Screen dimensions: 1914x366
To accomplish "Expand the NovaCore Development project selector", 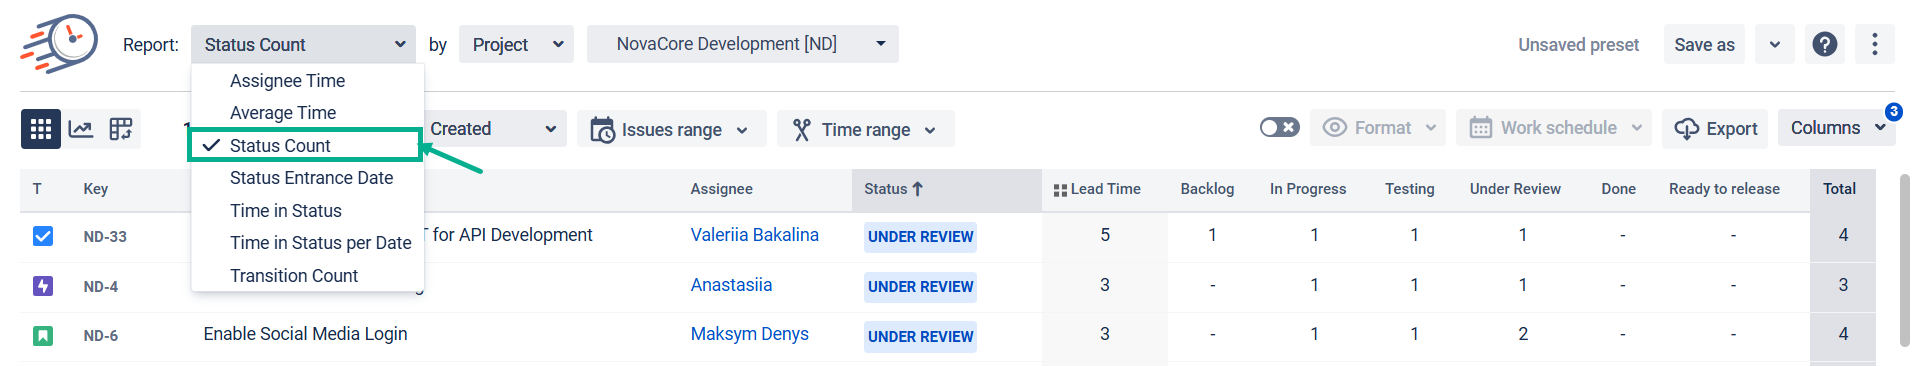I will tap(743, 44).
